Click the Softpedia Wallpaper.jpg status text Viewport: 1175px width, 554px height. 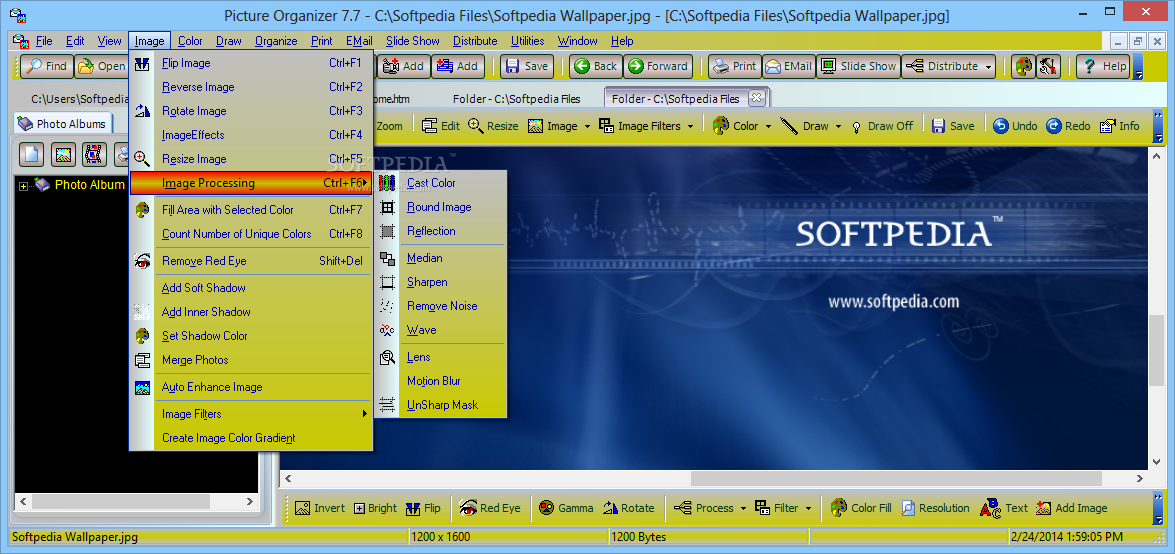tap(75, 537)
